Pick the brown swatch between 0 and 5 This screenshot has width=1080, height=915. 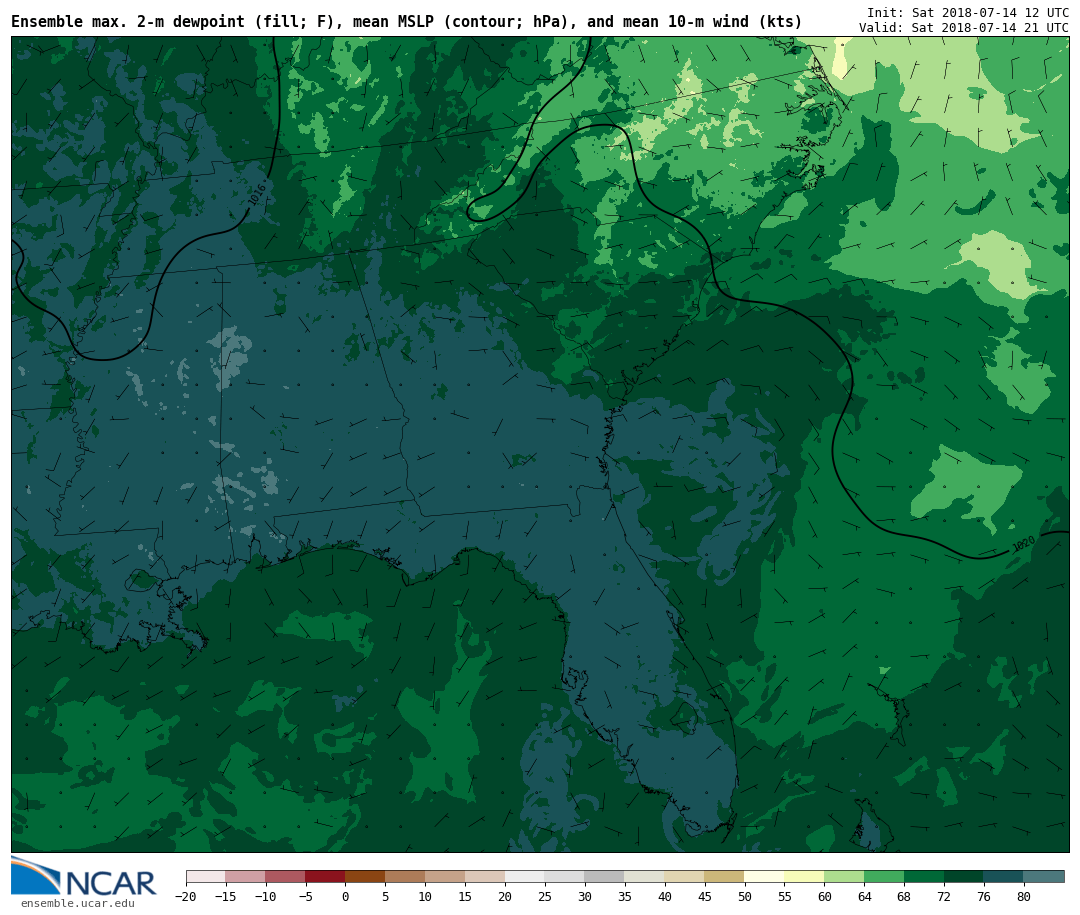coord(365,877)
